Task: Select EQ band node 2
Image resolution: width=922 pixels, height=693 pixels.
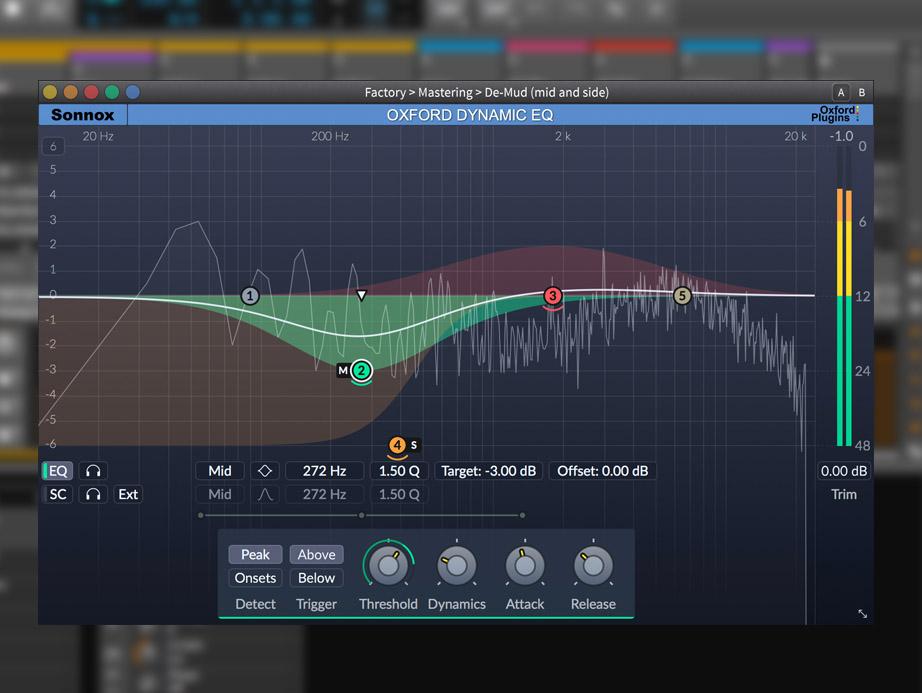Action: 362,371
